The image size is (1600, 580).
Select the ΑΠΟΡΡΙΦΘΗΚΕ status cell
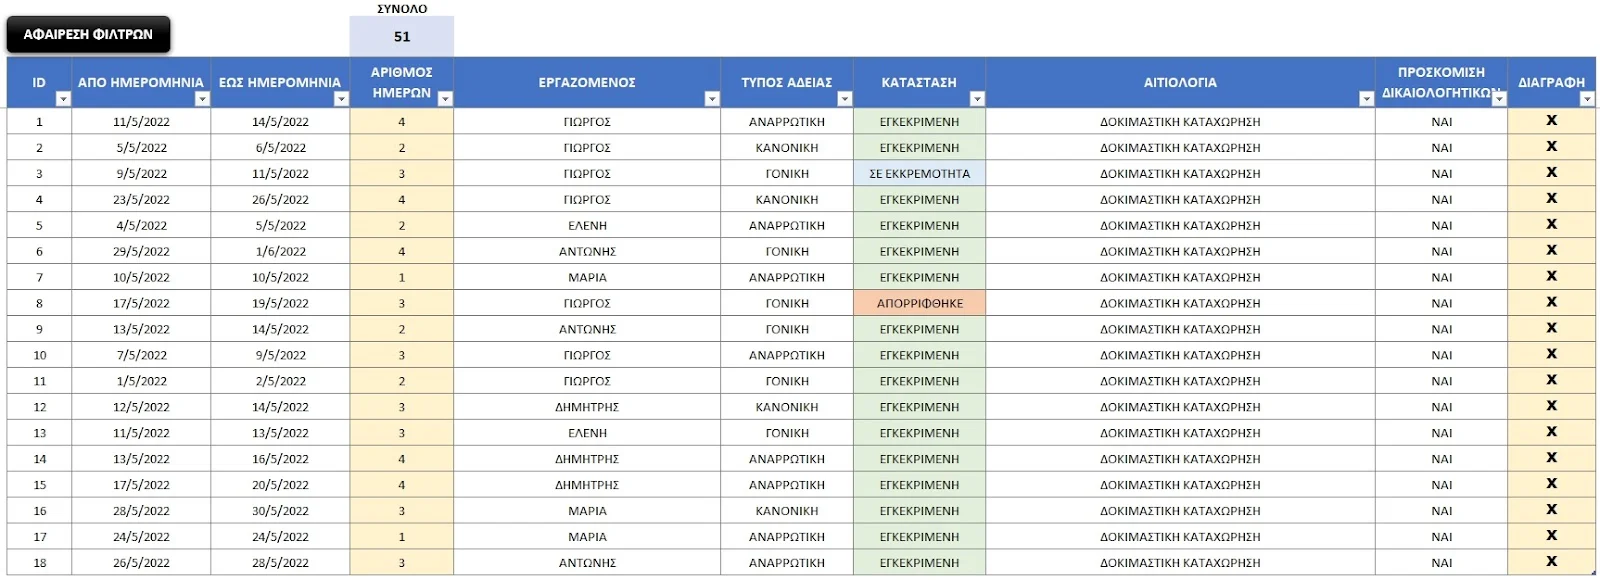[x=919, y=303]
